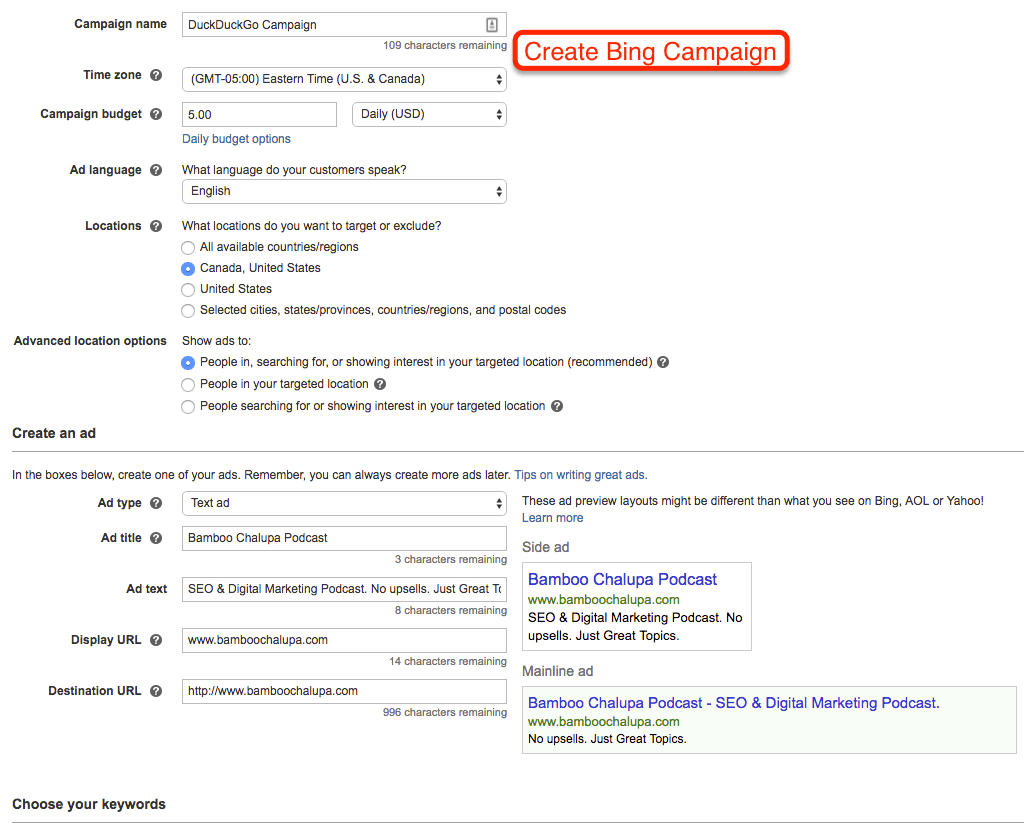Click the Campaign name input field
This screenshot has width=1024, height=824.
tap(344, 25)
